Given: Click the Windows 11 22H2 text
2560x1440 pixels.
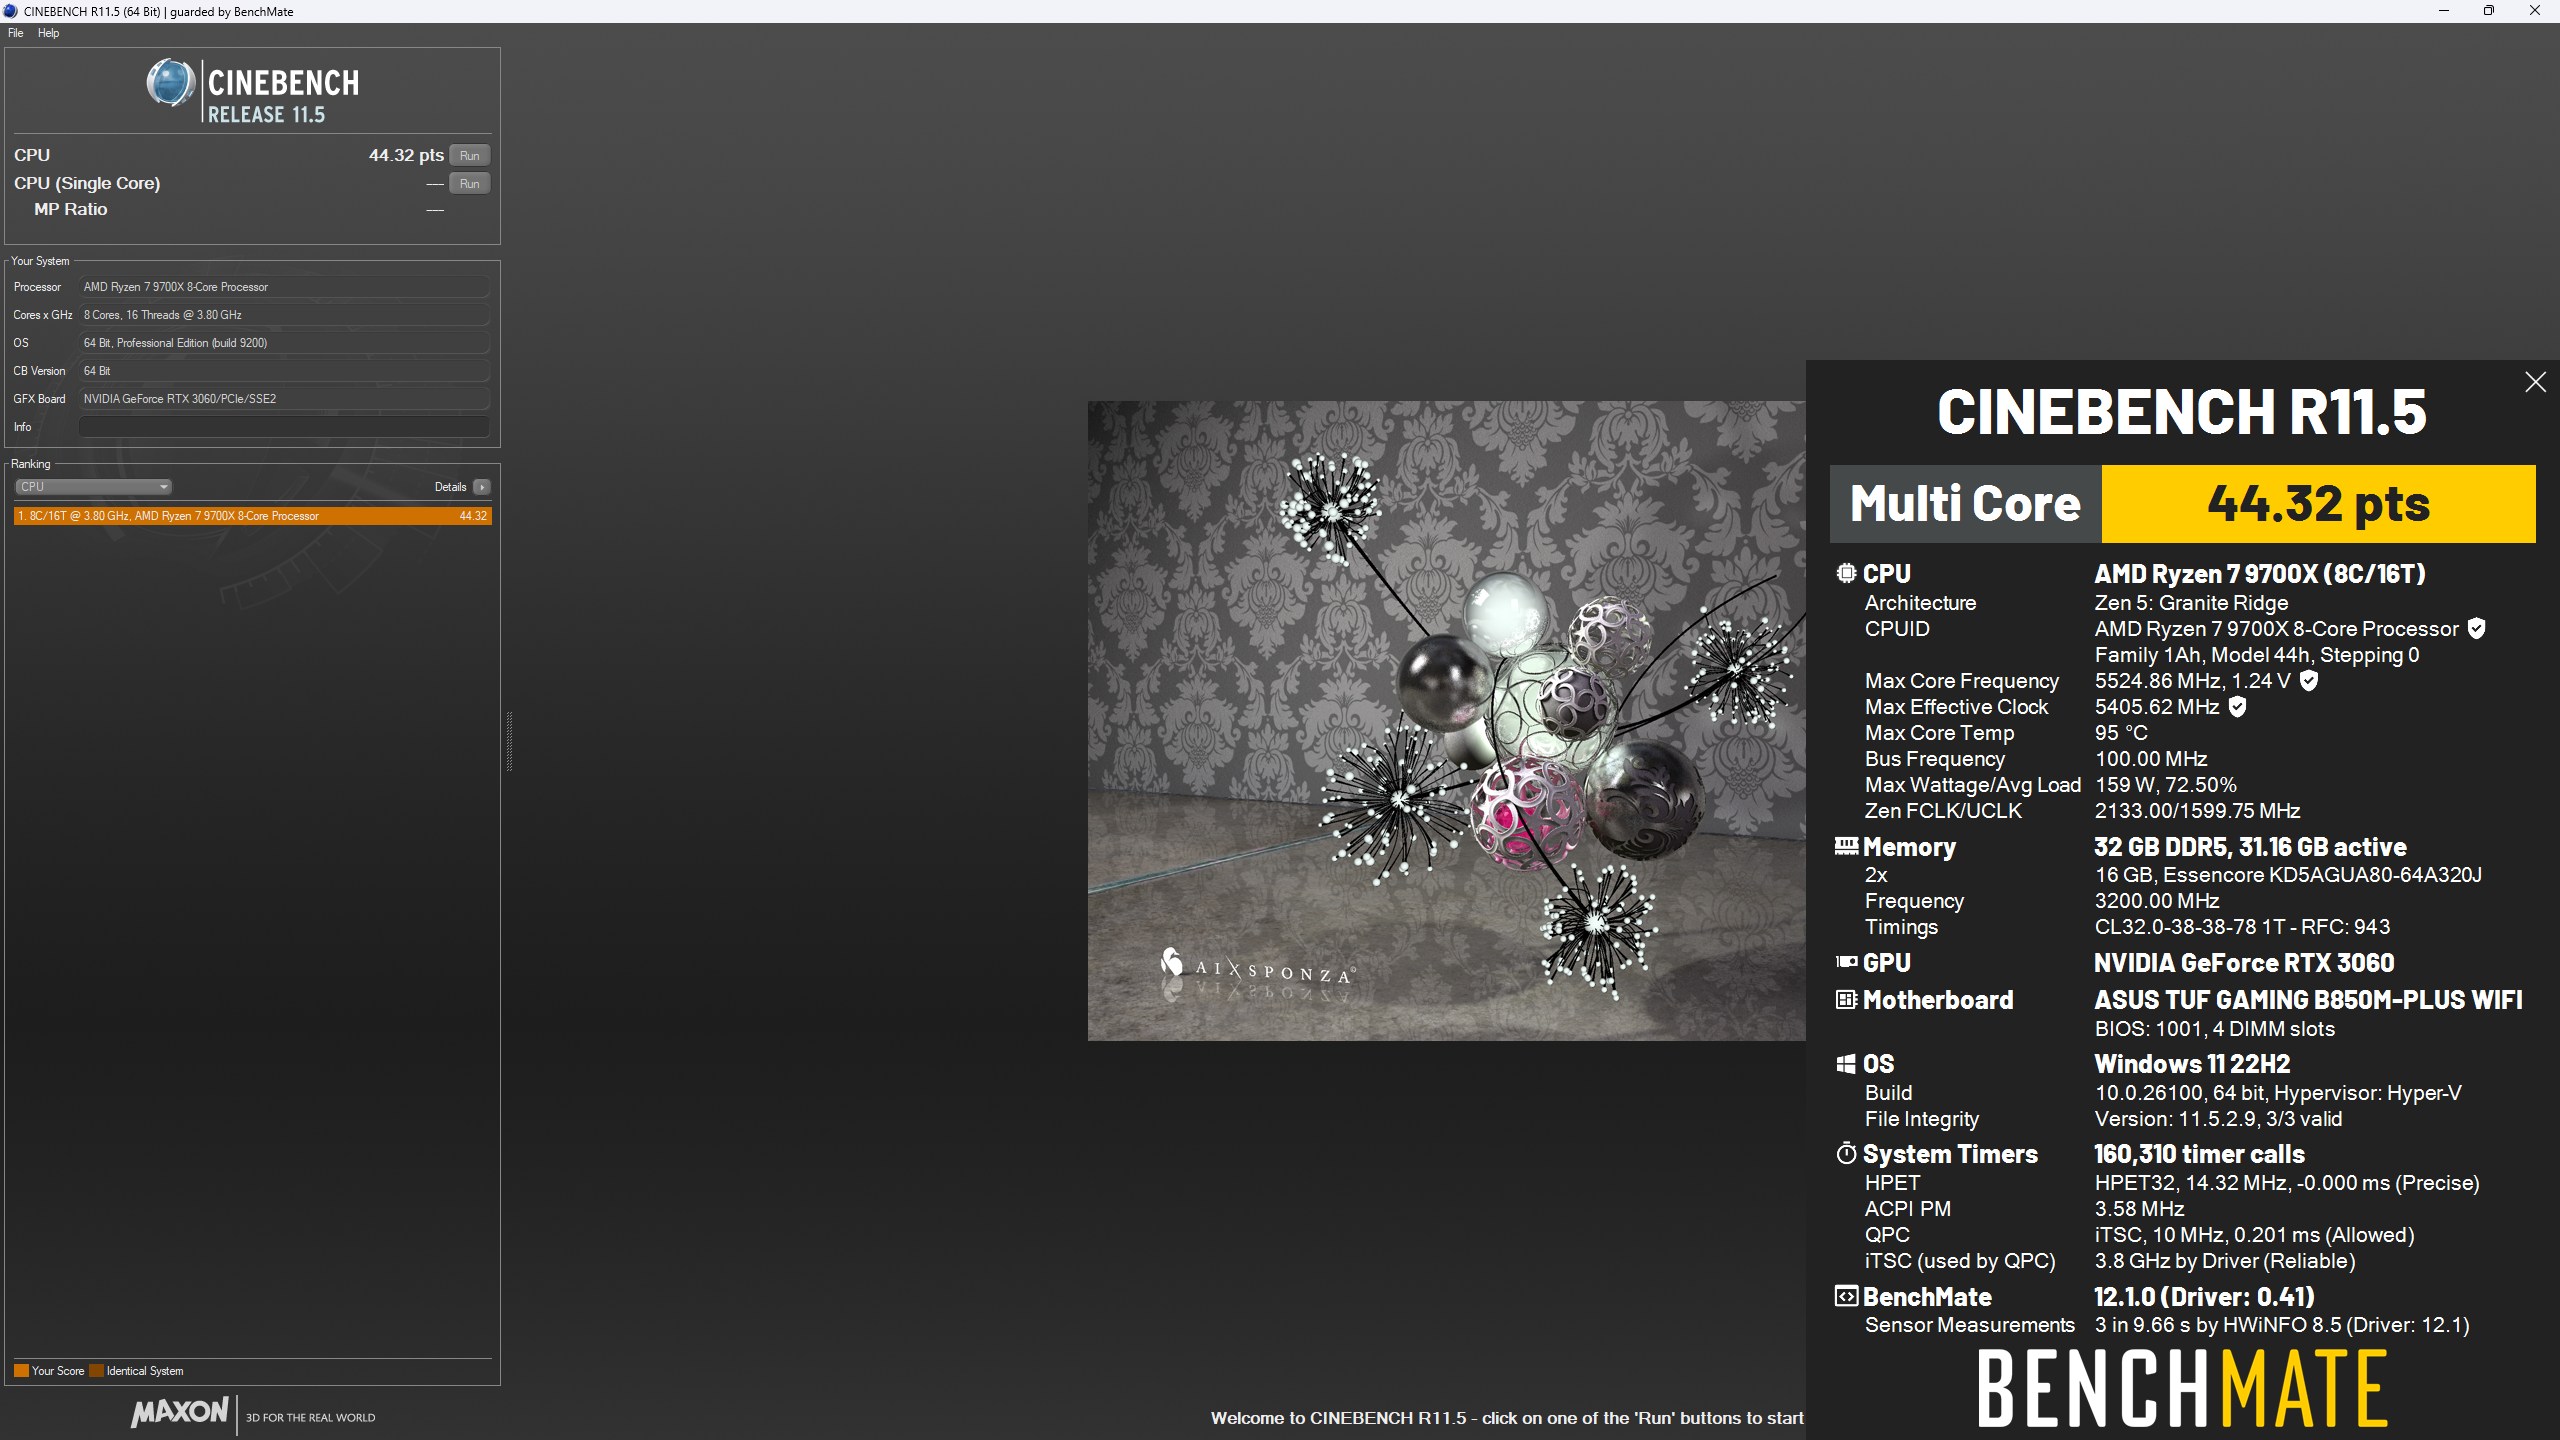Looking at the screenshot, I should tap(2192, 1064).
